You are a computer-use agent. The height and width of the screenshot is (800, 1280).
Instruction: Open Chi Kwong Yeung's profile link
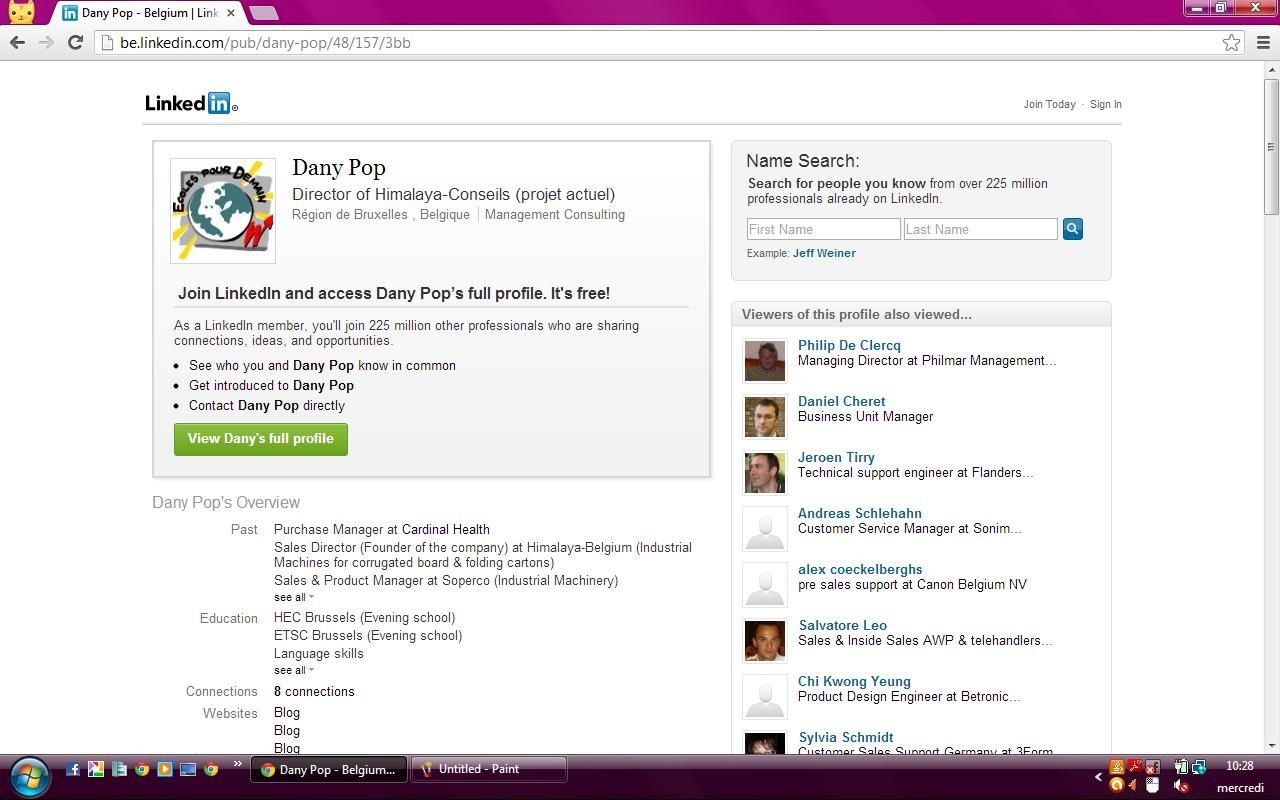point(854,681)
